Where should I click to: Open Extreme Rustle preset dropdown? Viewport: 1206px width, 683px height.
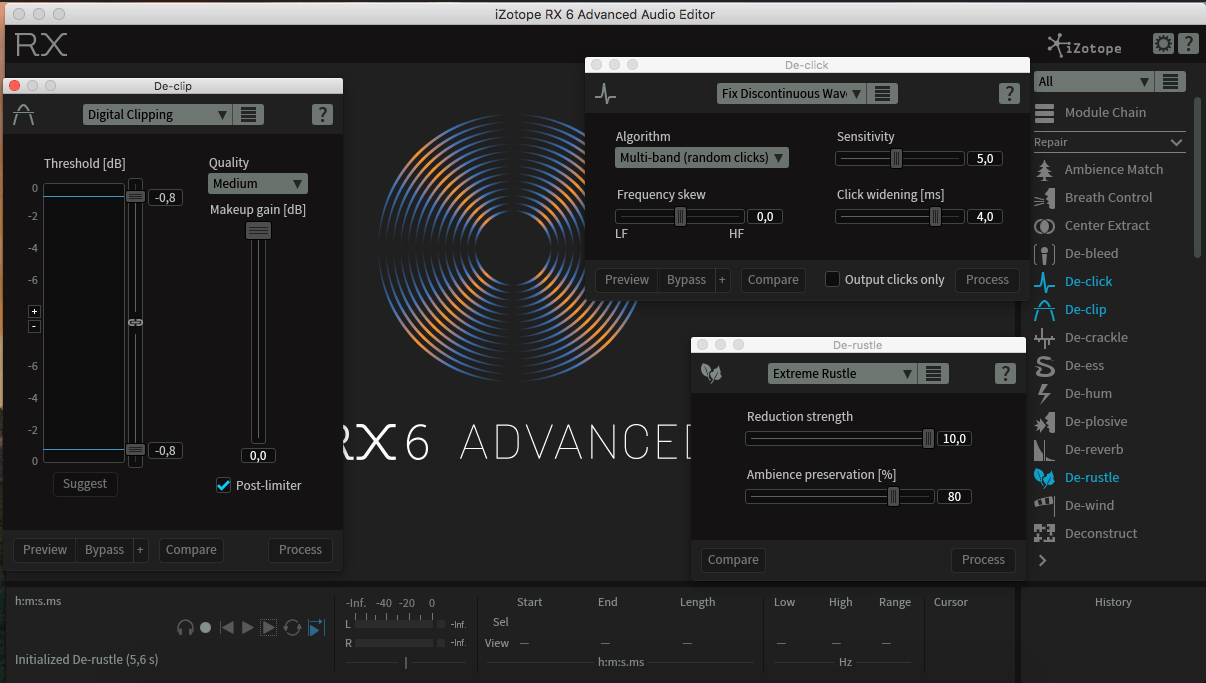(x=842, y=373)
